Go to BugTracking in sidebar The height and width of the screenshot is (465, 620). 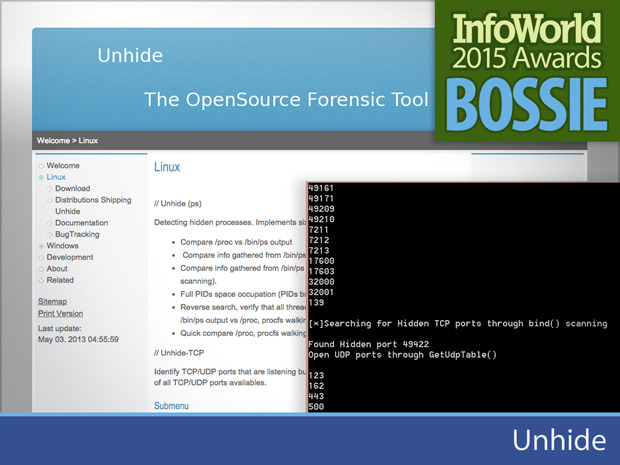pyautogui.click(x=77, y=234)
